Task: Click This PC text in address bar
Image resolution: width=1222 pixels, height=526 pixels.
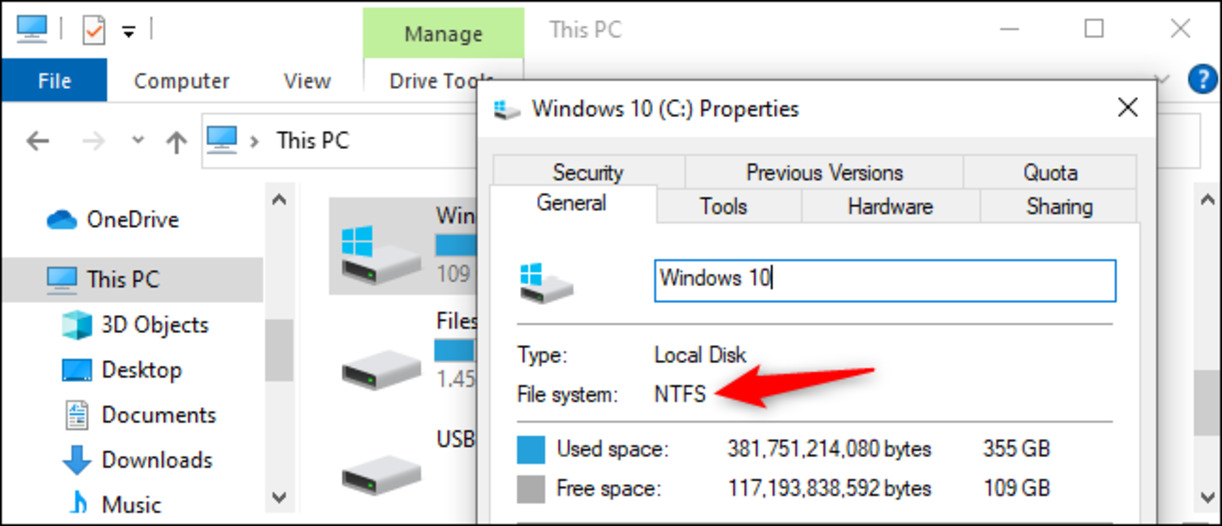Action: coord(312,141)
